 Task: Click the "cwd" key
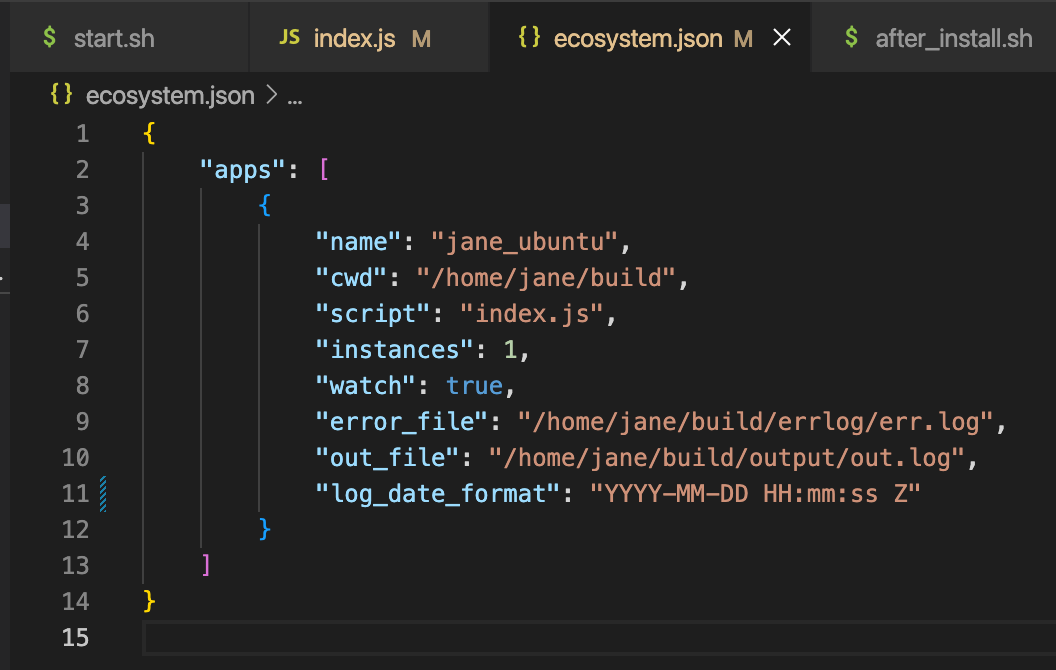coord(351,277)
